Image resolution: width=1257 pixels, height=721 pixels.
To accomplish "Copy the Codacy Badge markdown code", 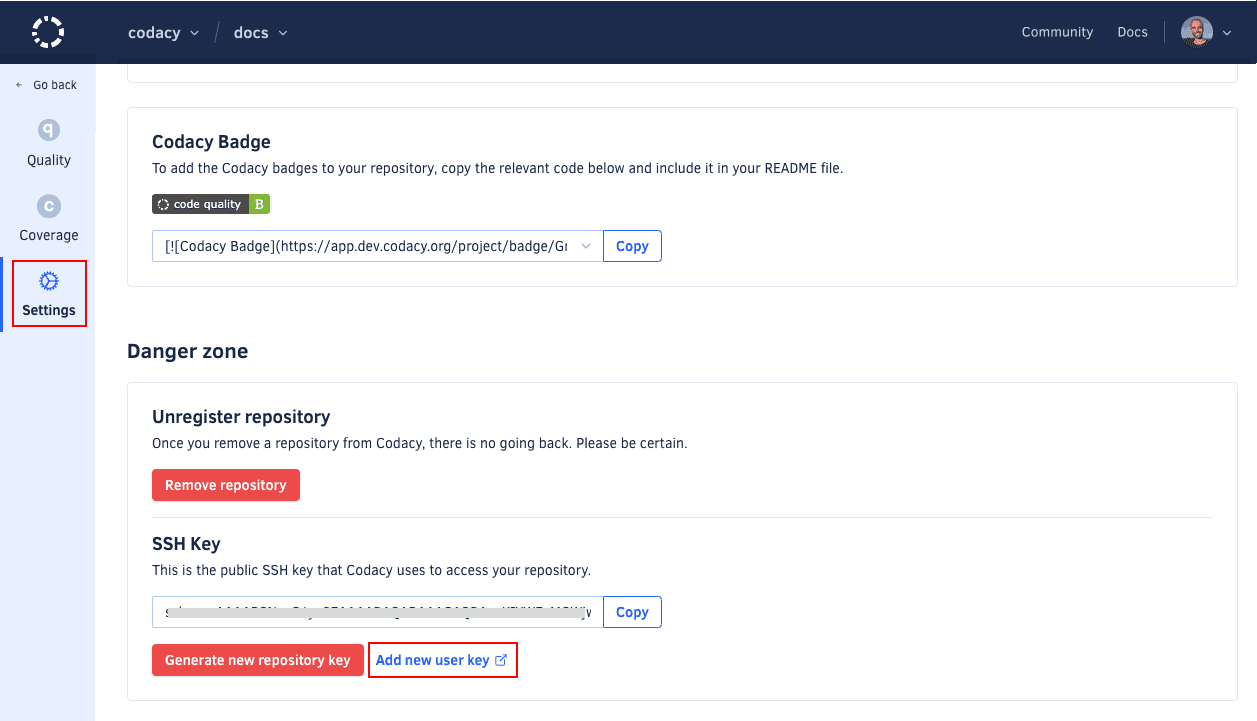I will pyautogui.click(x=632, y=245).
